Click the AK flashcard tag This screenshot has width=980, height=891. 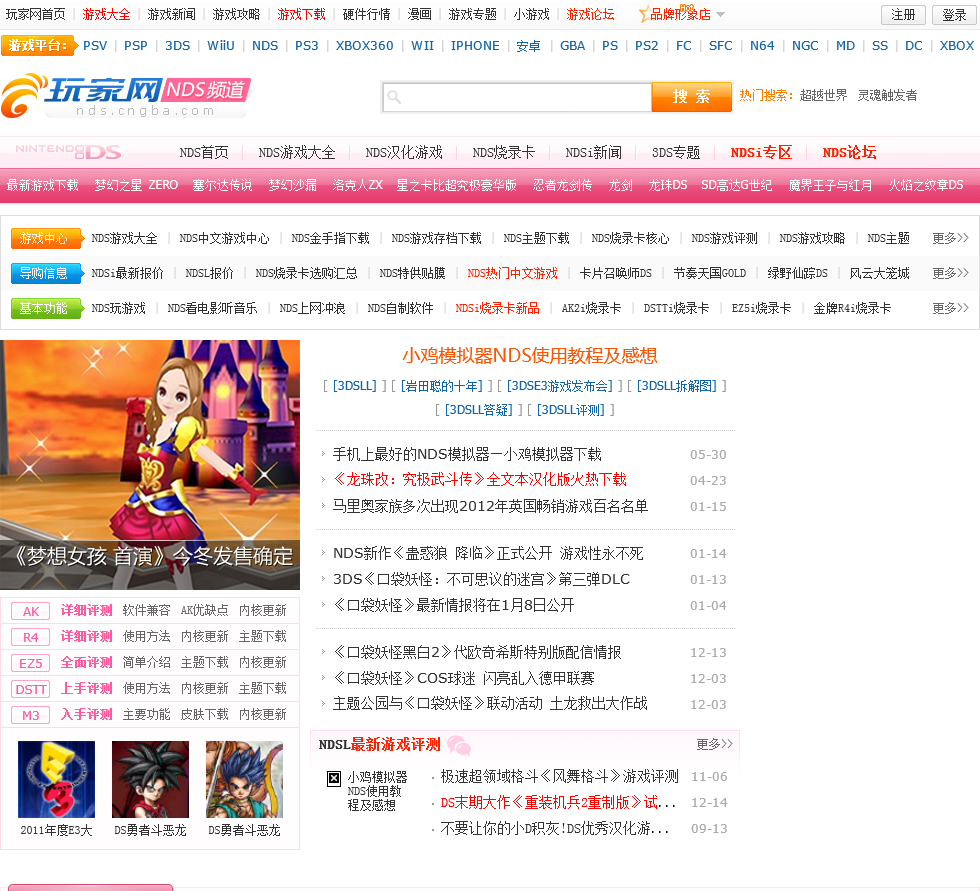[x=31, y=611]
